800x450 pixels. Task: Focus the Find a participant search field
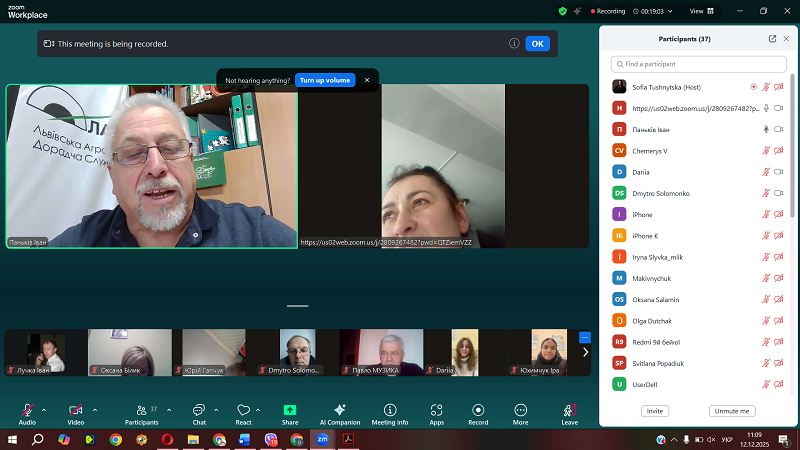click(698, 64)
